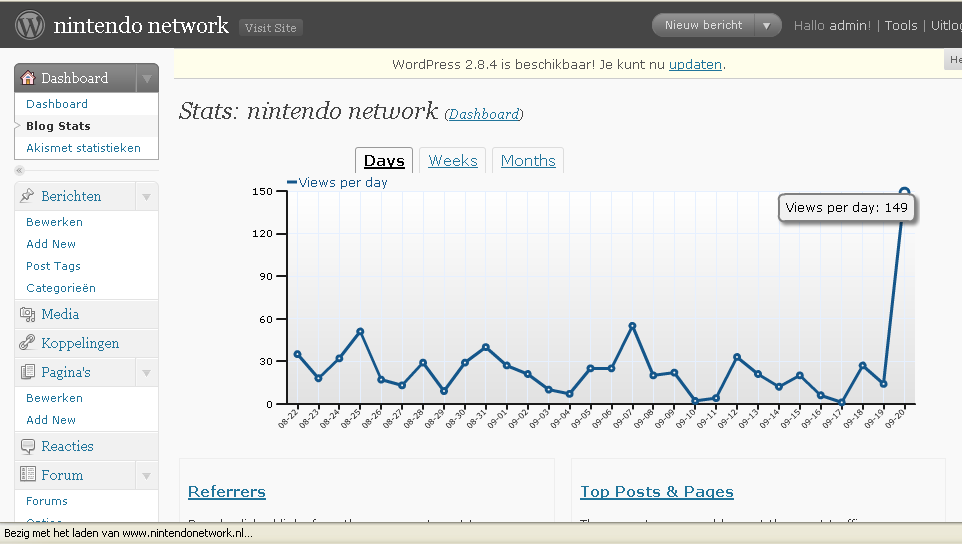Click the Tools link in header
Viewport: 962px width, 544px height.
click(x=901, y=25)
